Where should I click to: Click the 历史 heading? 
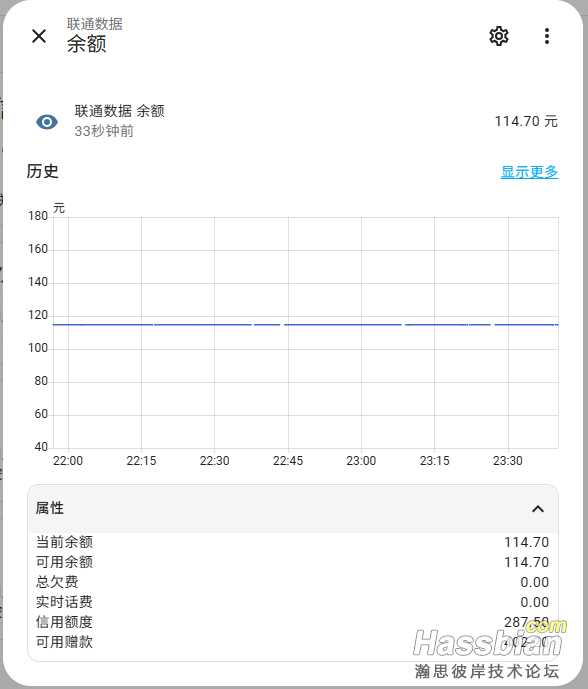43,171
